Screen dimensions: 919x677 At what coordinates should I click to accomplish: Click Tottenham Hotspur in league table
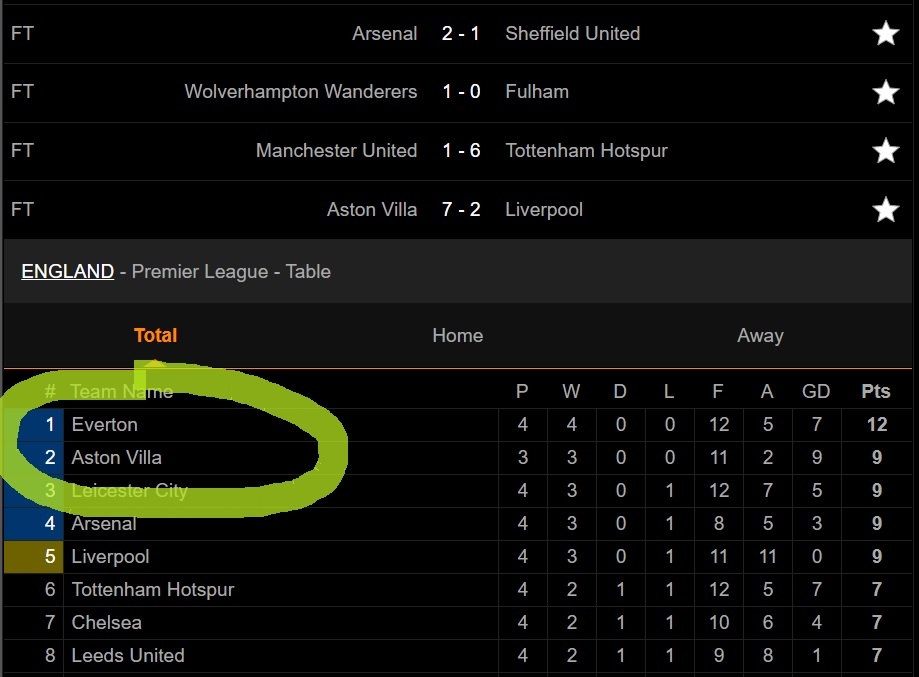point(152,590)
